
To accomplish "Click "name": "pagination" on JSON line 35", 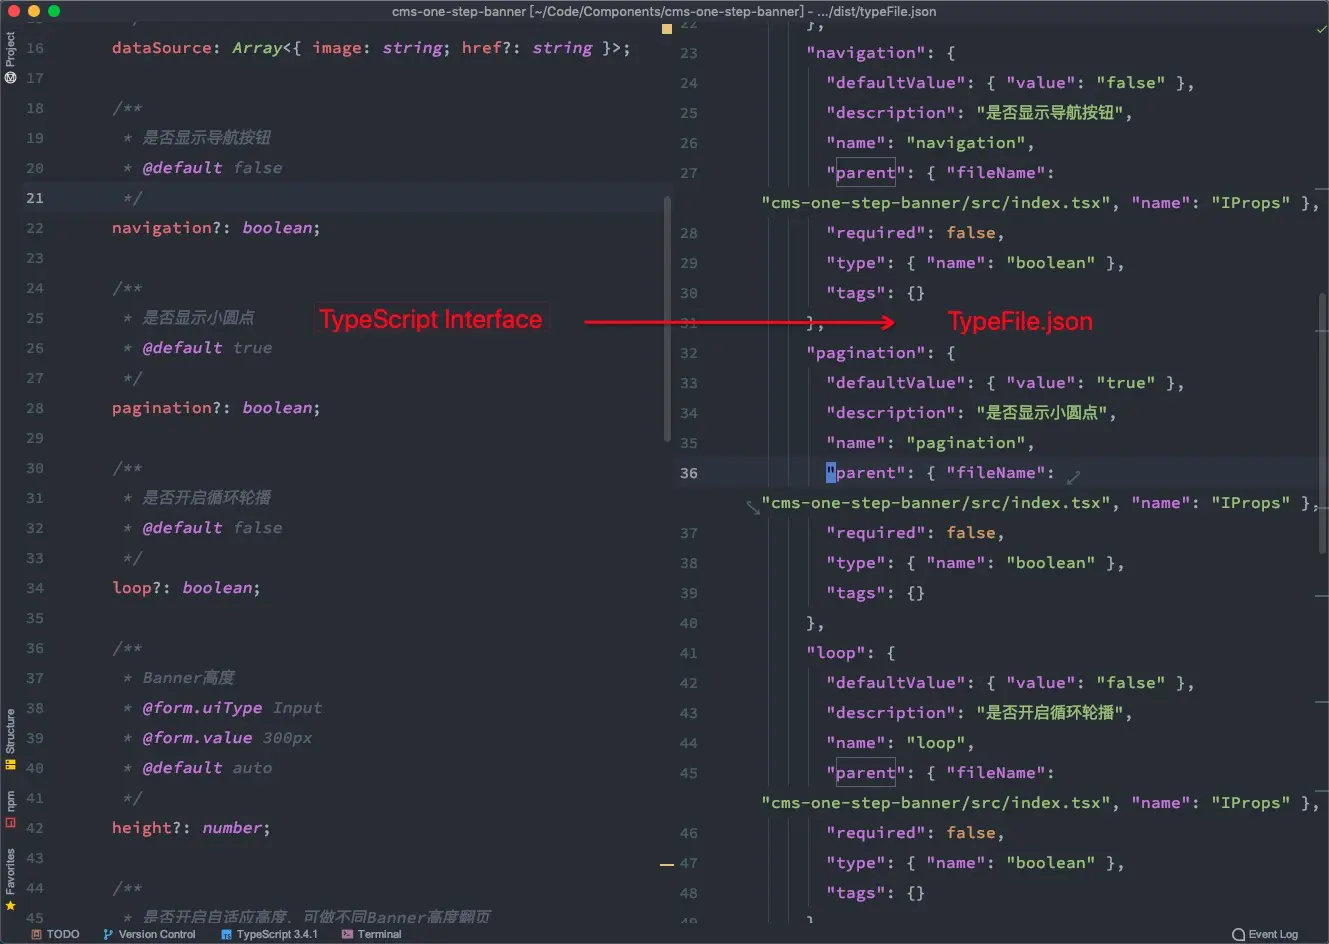I will [930, 443].
